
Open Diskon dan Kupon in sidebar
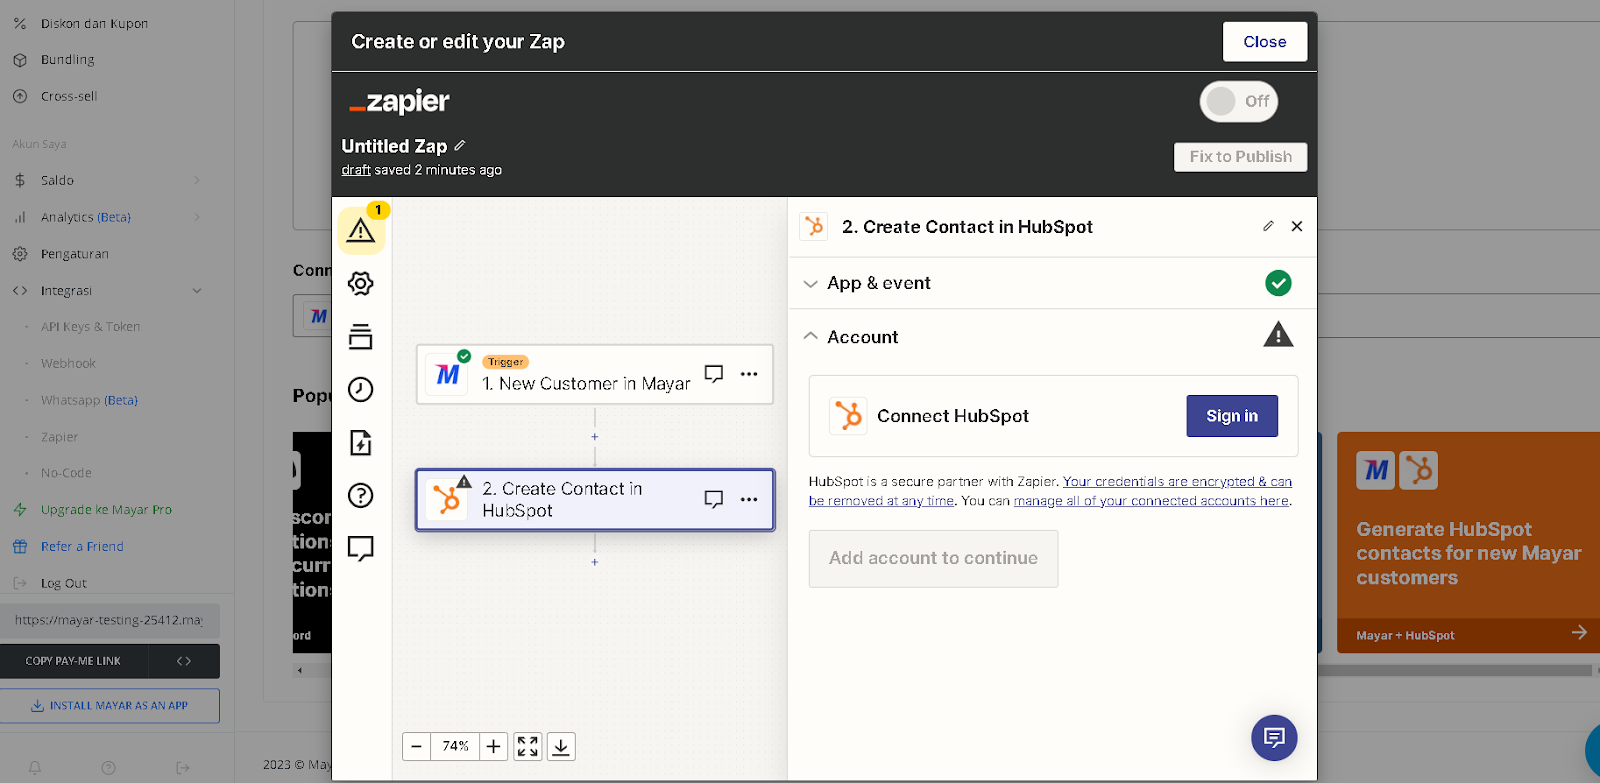pos(95,23)
